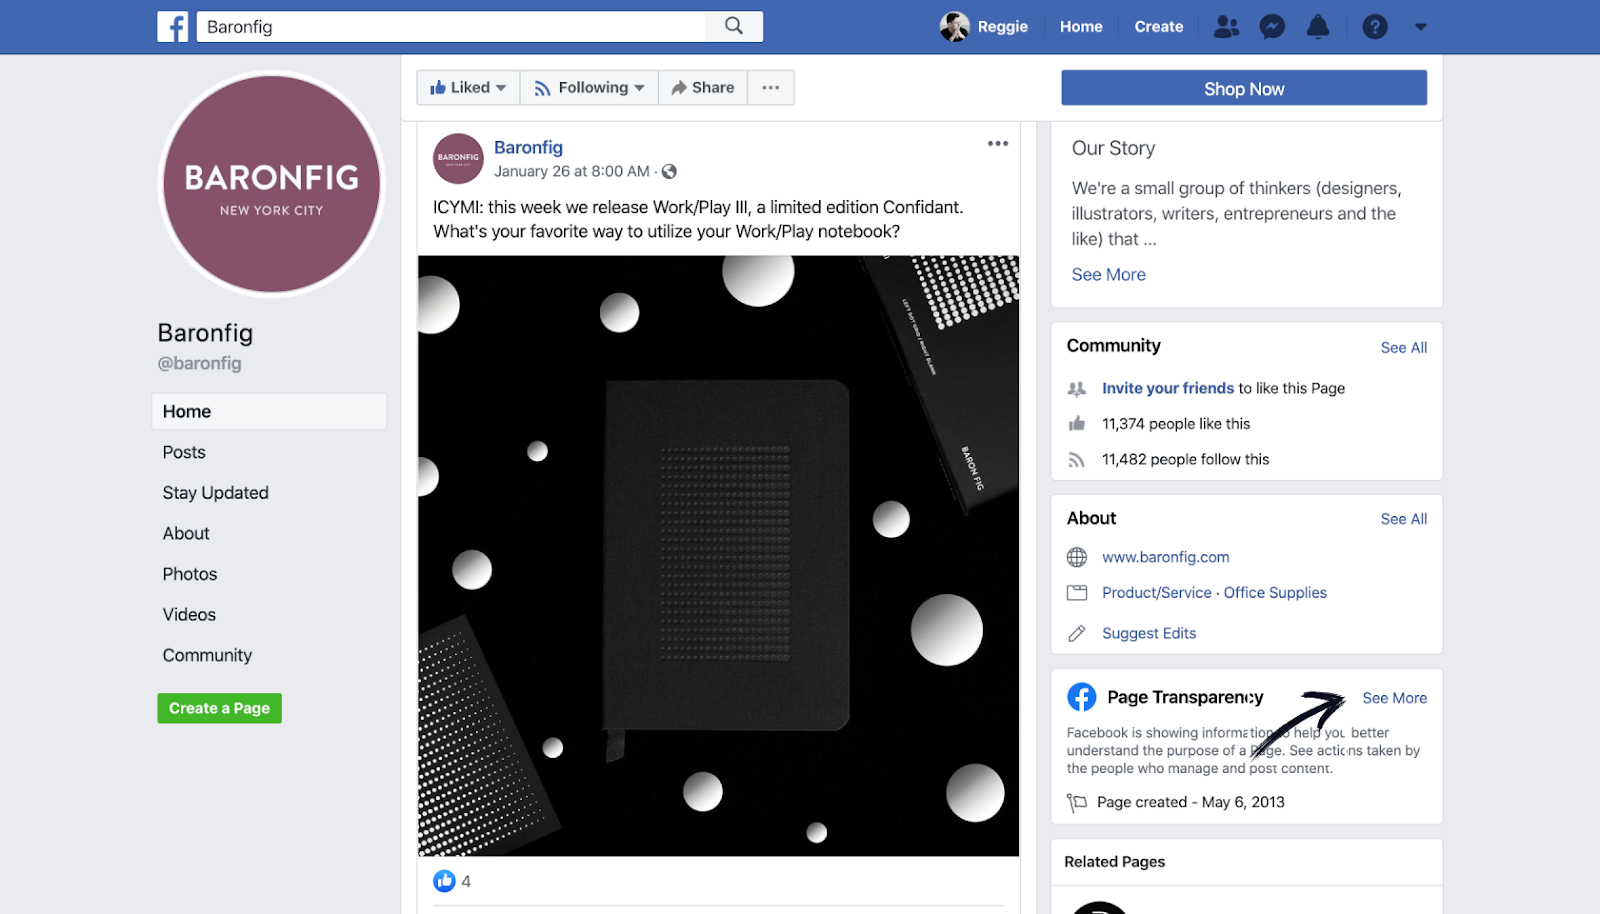The height and width of the screenshot is (914, 1600).
Task: Open the Work/Play notebook post image
Action: coord(718,556)
